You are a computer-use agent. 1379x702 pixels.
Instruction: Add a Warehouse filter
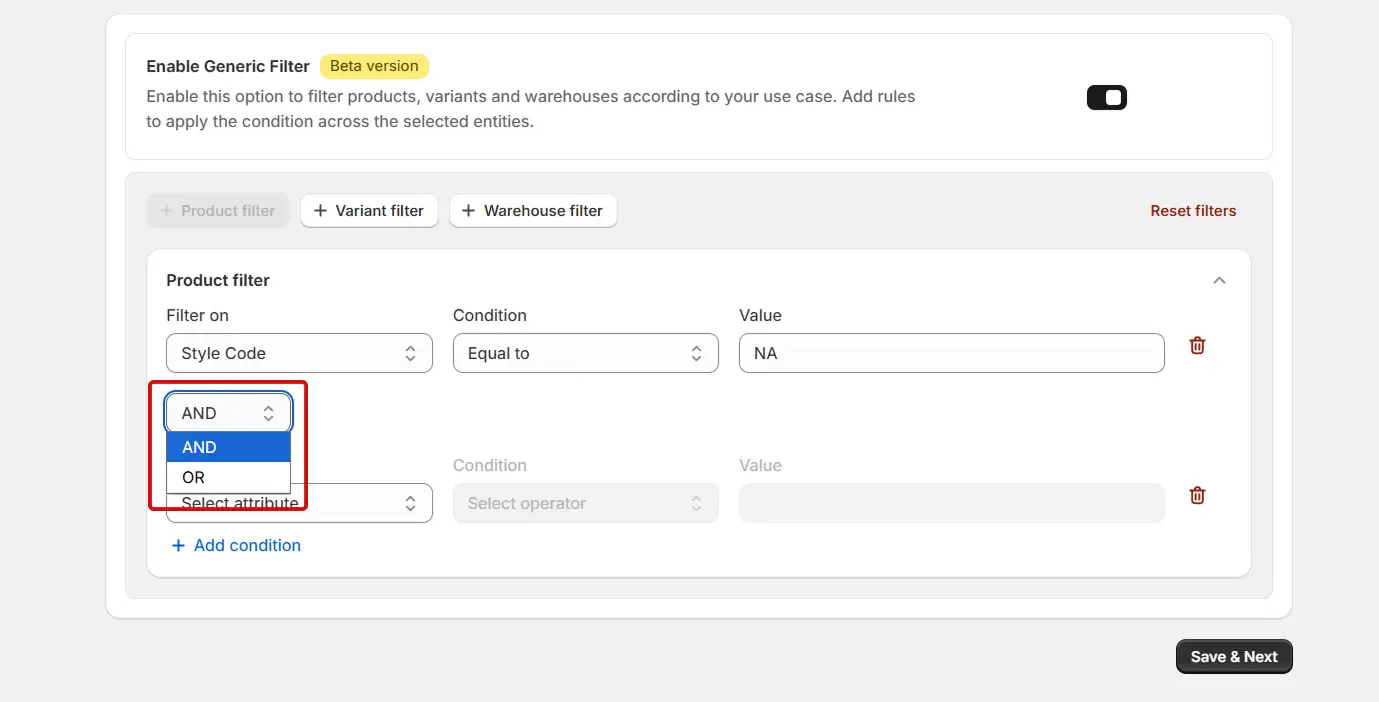click(533, 211)
